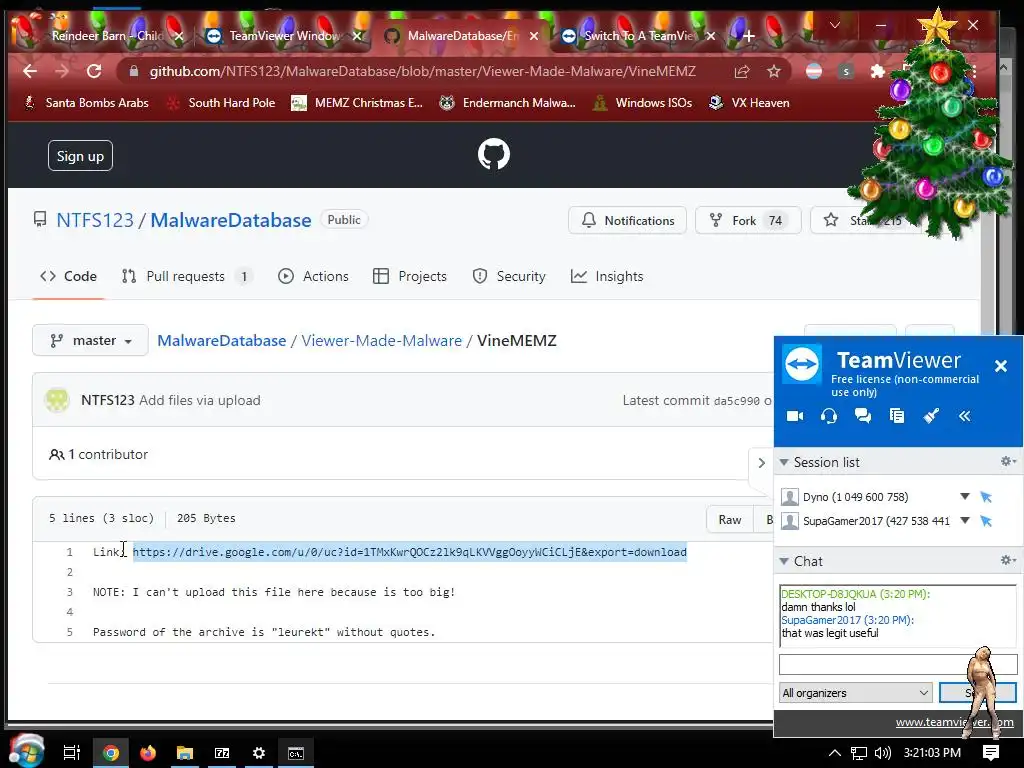Open the Insights tab
This screenshot has width=1024, height=768.
pyautogui.click(x=607, y=276)
